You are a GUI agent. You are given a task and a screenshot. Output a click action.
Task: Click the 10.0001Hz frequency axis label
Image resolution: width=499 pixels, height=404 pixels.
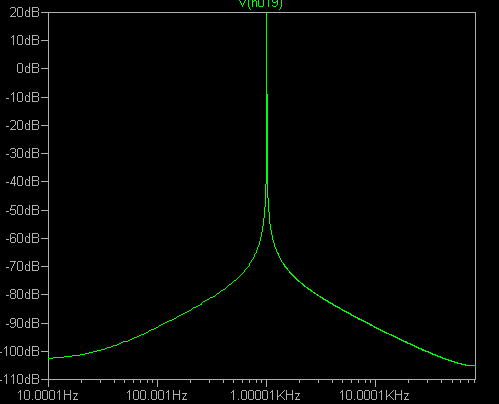click(x=47, y=396)
